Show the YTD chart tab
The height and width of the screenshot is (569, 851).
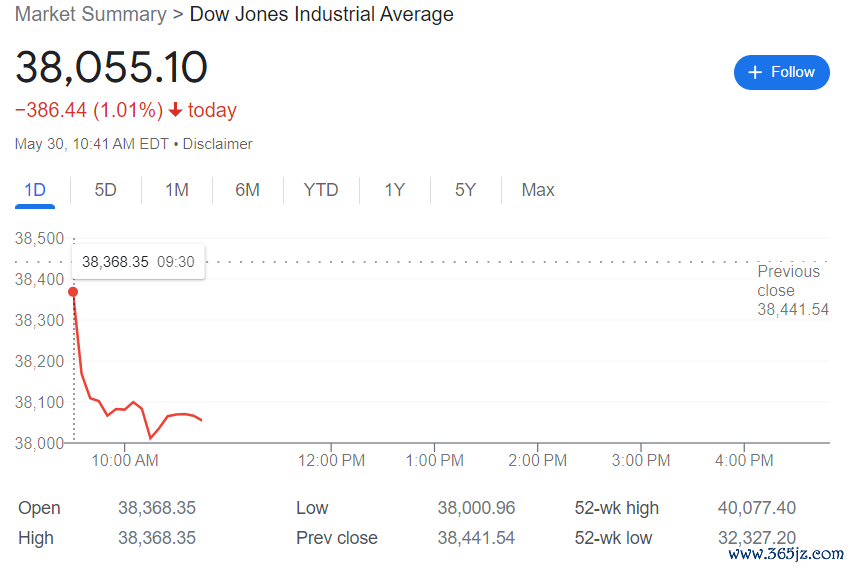[x=321, y=190]
